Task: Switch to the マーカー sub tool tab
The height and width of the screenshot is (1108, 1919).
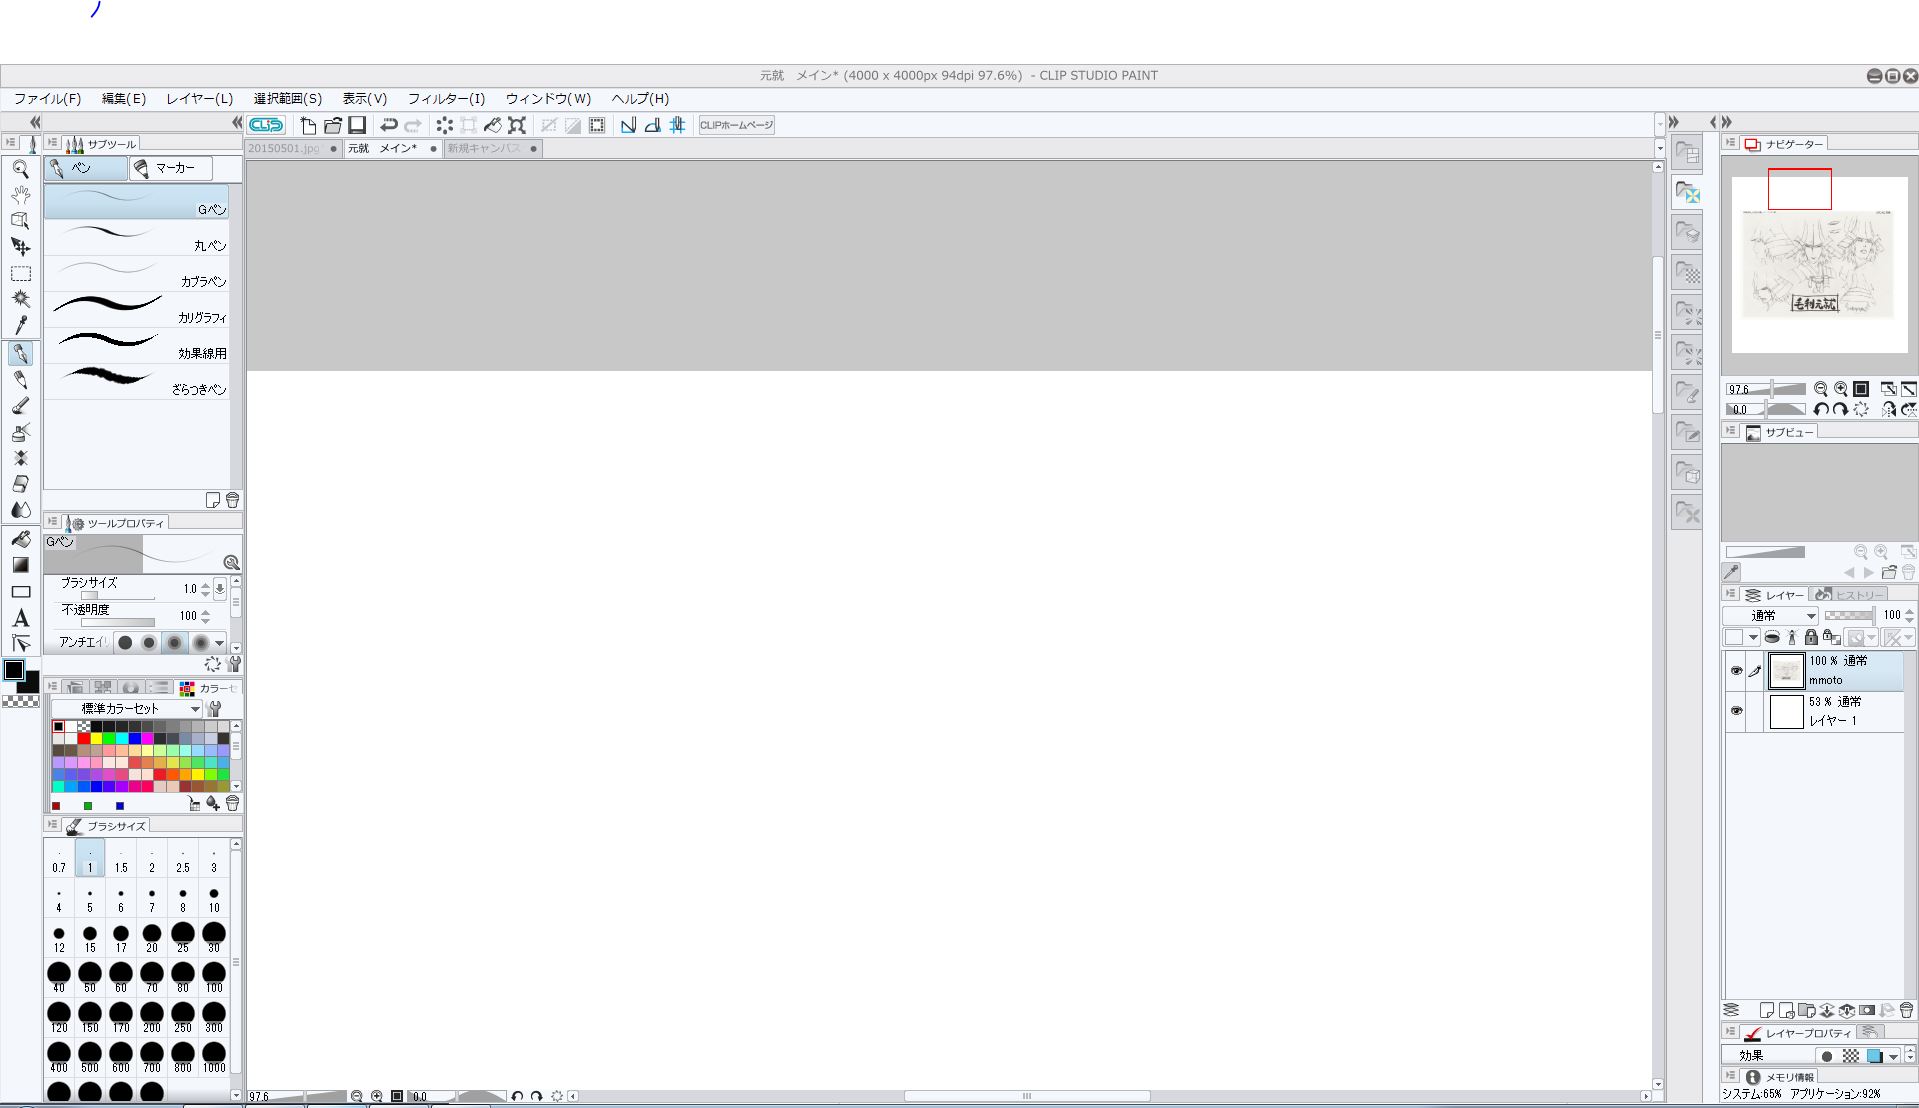Action: pos(171,168)
